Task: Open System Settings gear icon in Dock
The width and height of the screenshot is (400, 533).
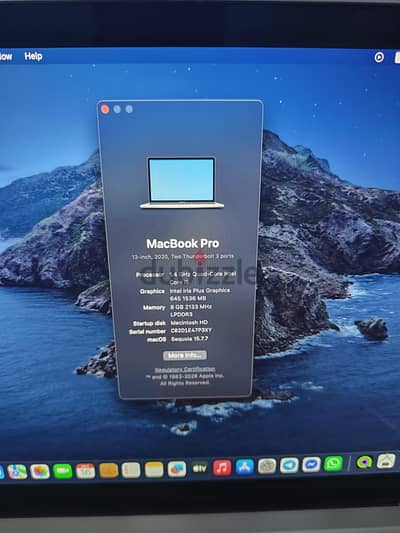Action: coord(267,466)
